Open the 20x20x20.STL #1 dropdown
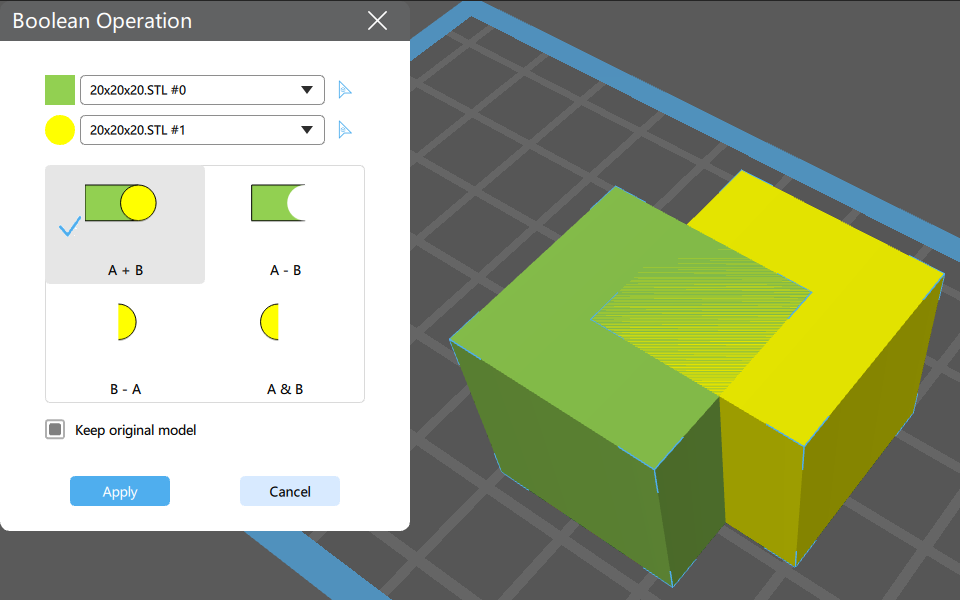The width and height of the screenshot is (960, 600). (x=202, y=130)
